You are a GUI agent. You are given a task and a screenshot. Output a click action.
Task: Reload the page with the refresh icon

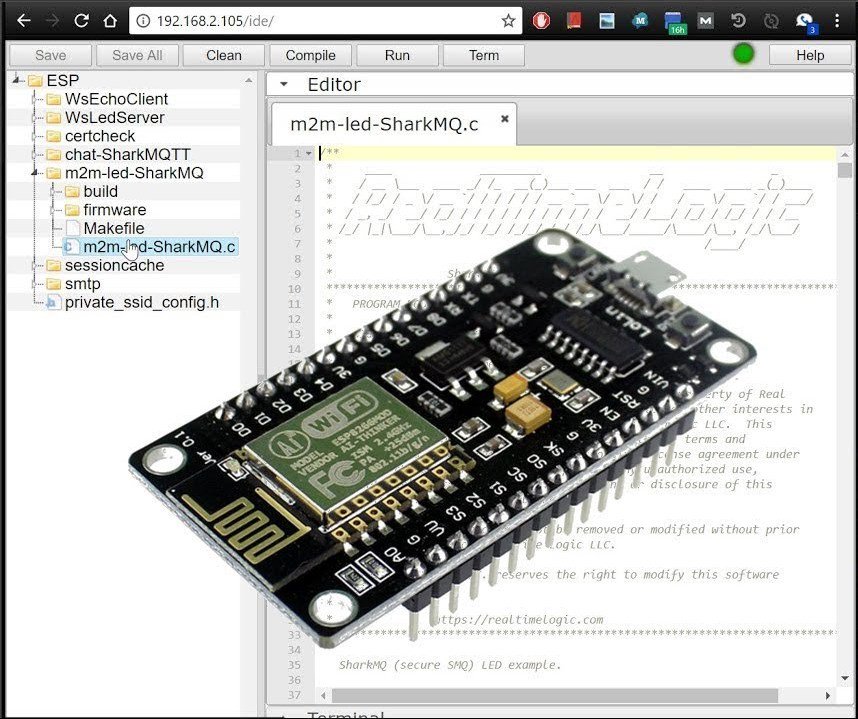point(81,21)
